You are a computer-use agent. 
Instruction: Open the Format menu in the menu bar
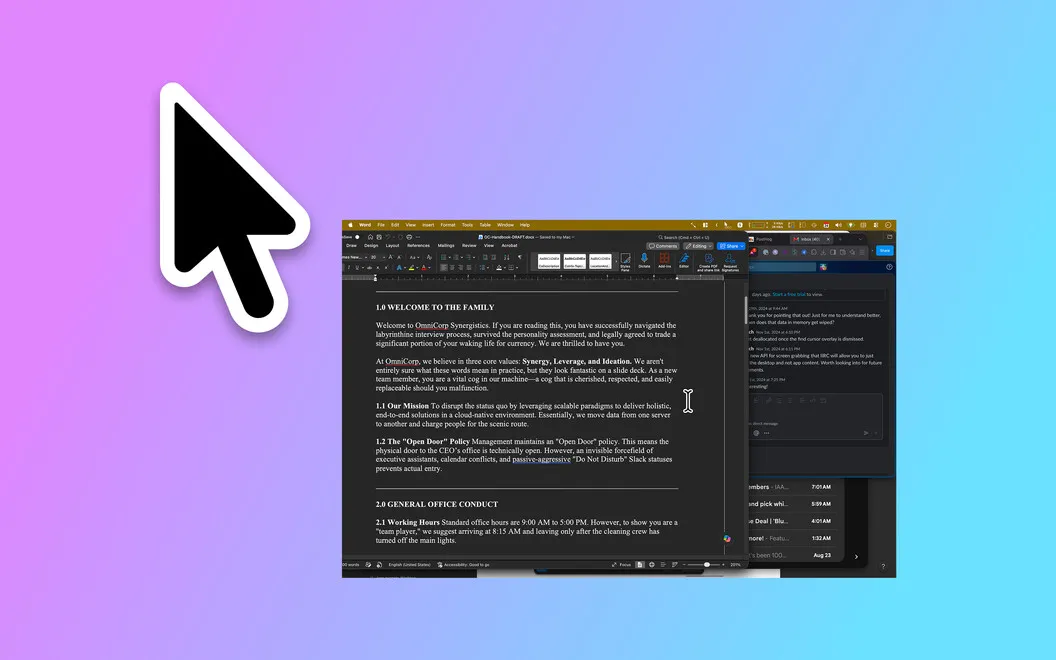click(x=448, y=225)
